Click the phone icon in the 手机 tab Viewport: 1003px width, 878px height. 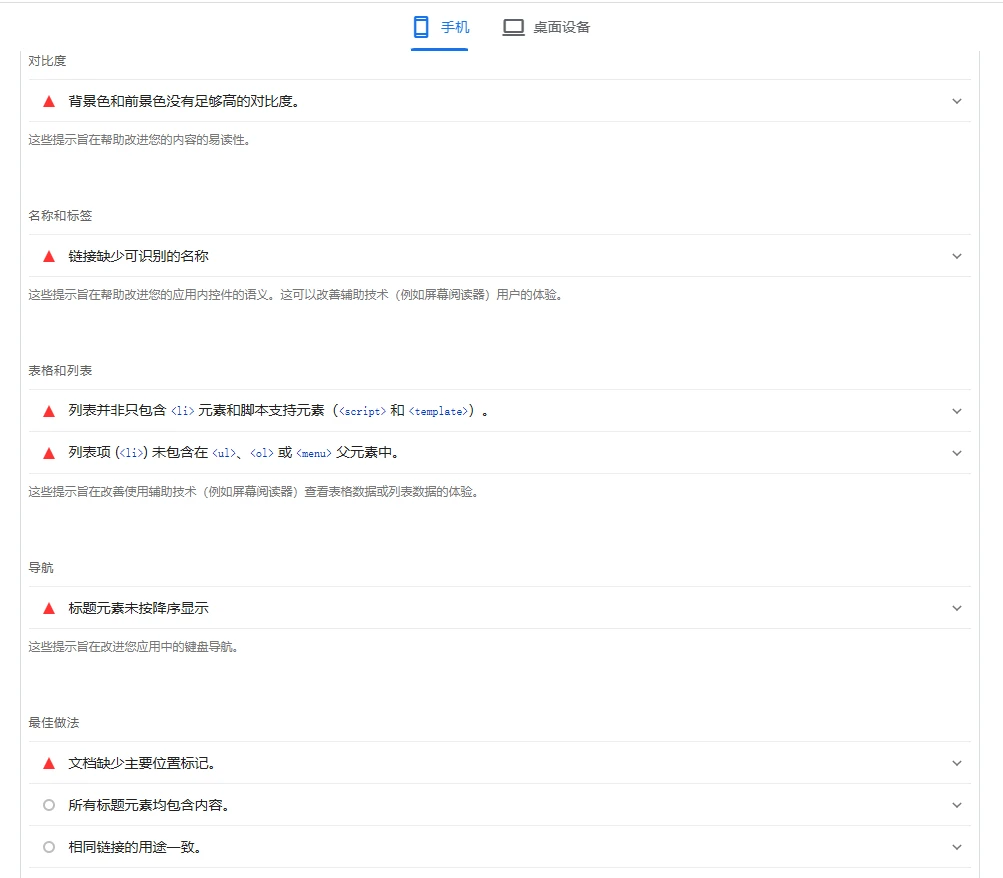click(421, 27)
